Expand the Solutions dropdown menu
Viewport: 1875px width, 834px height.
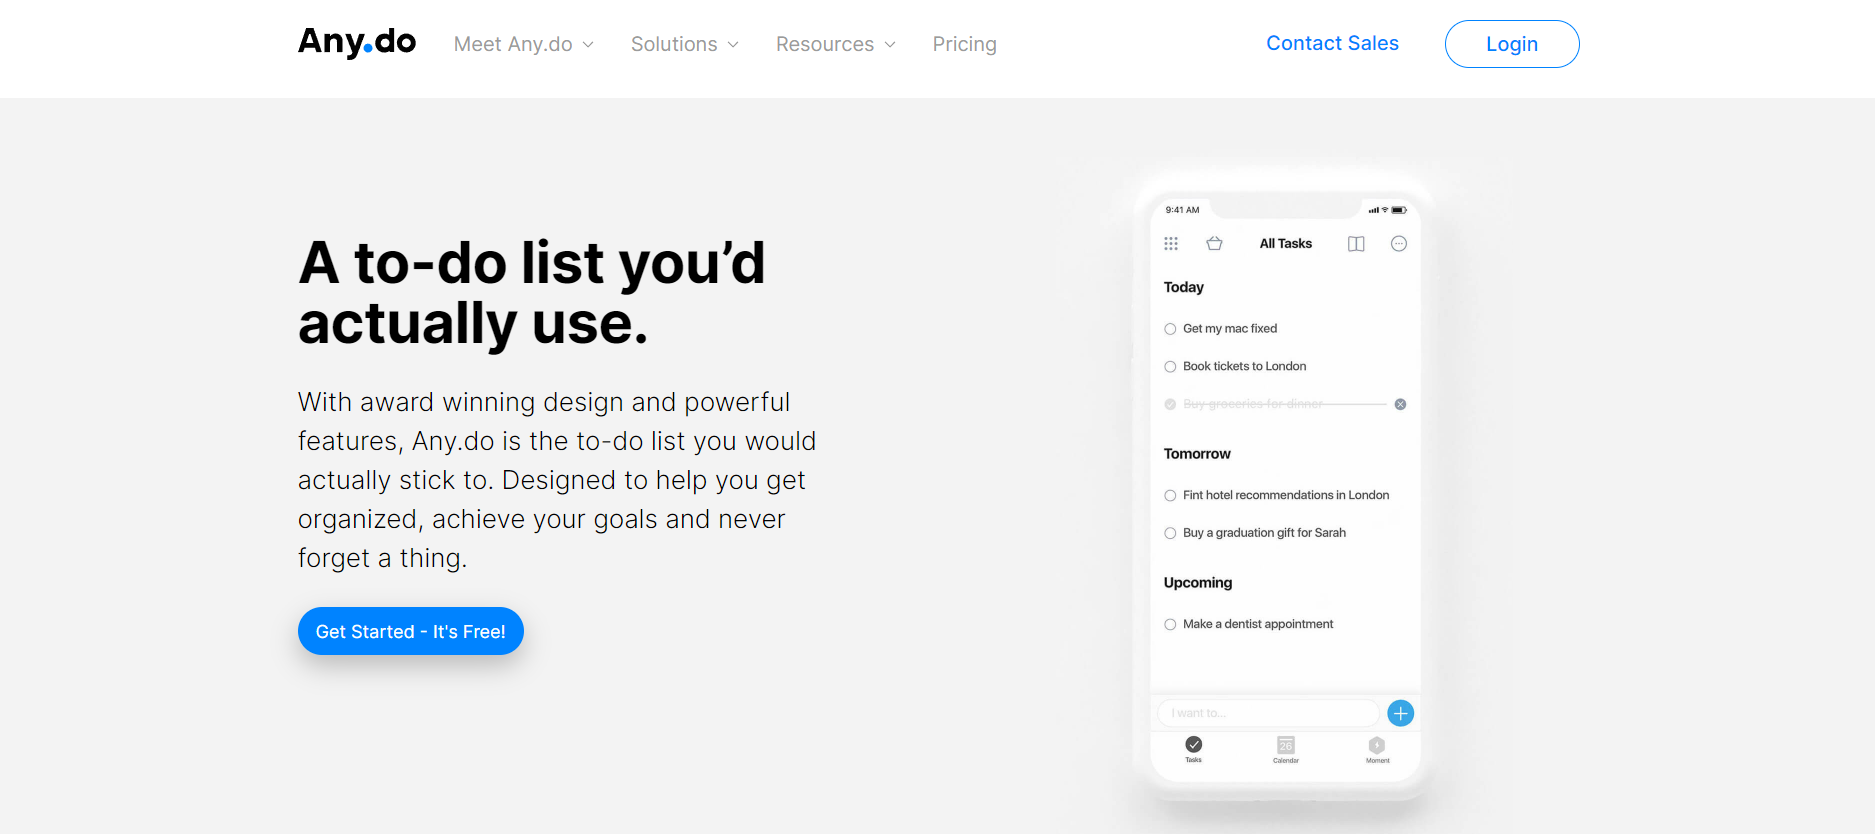coord(684,44)
